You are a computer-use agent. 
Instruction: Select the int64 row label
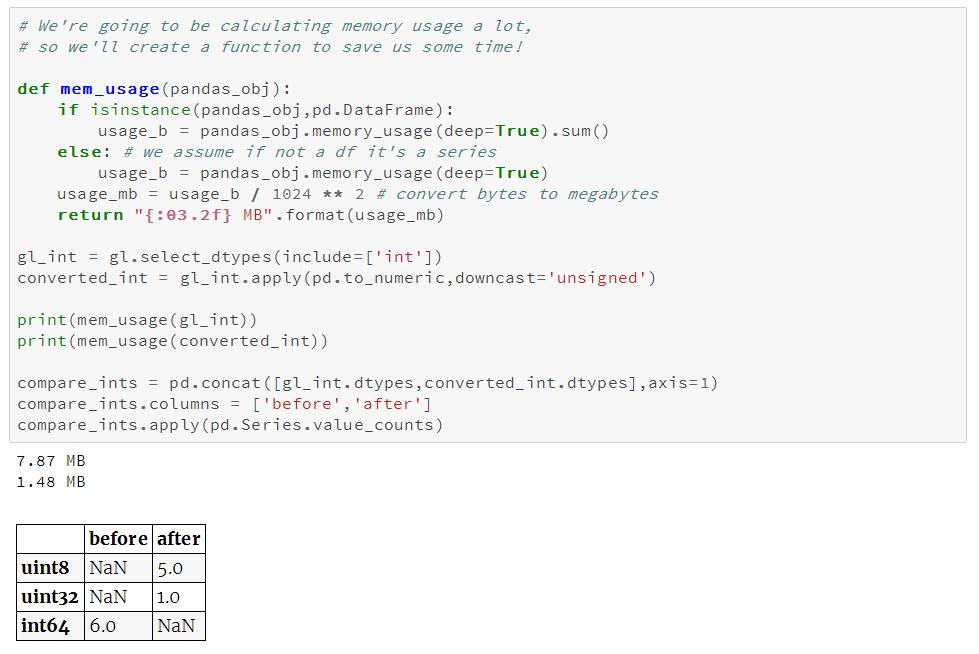click(47, 626)
